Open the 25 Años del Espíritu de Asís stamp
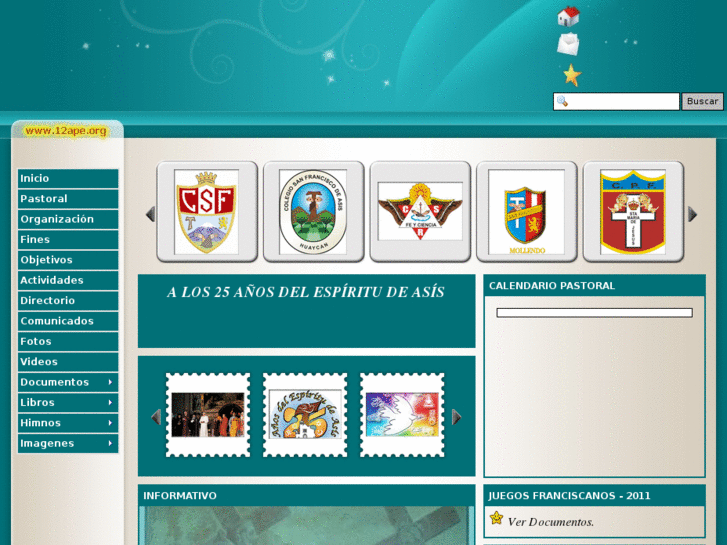 [x=305, y=415]
